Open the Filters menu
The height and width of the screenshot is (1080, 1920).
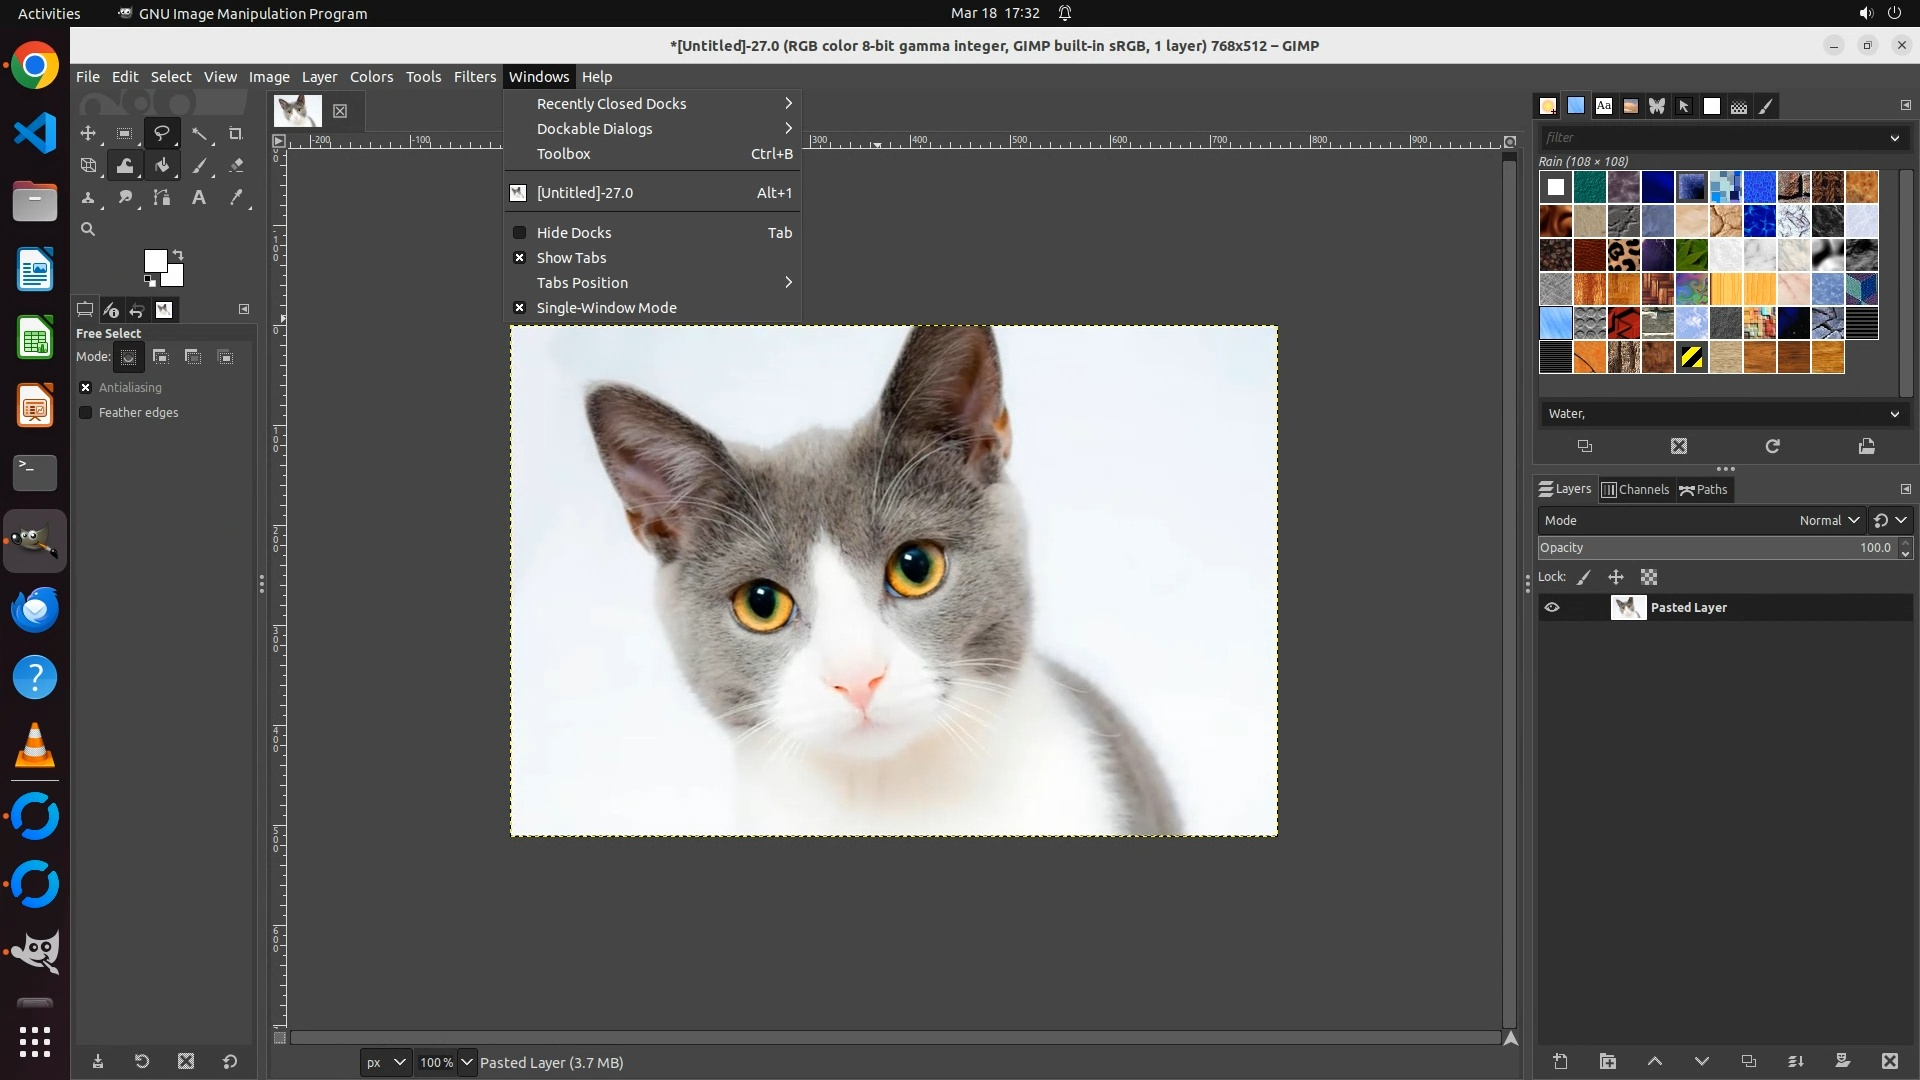(474, 77)
